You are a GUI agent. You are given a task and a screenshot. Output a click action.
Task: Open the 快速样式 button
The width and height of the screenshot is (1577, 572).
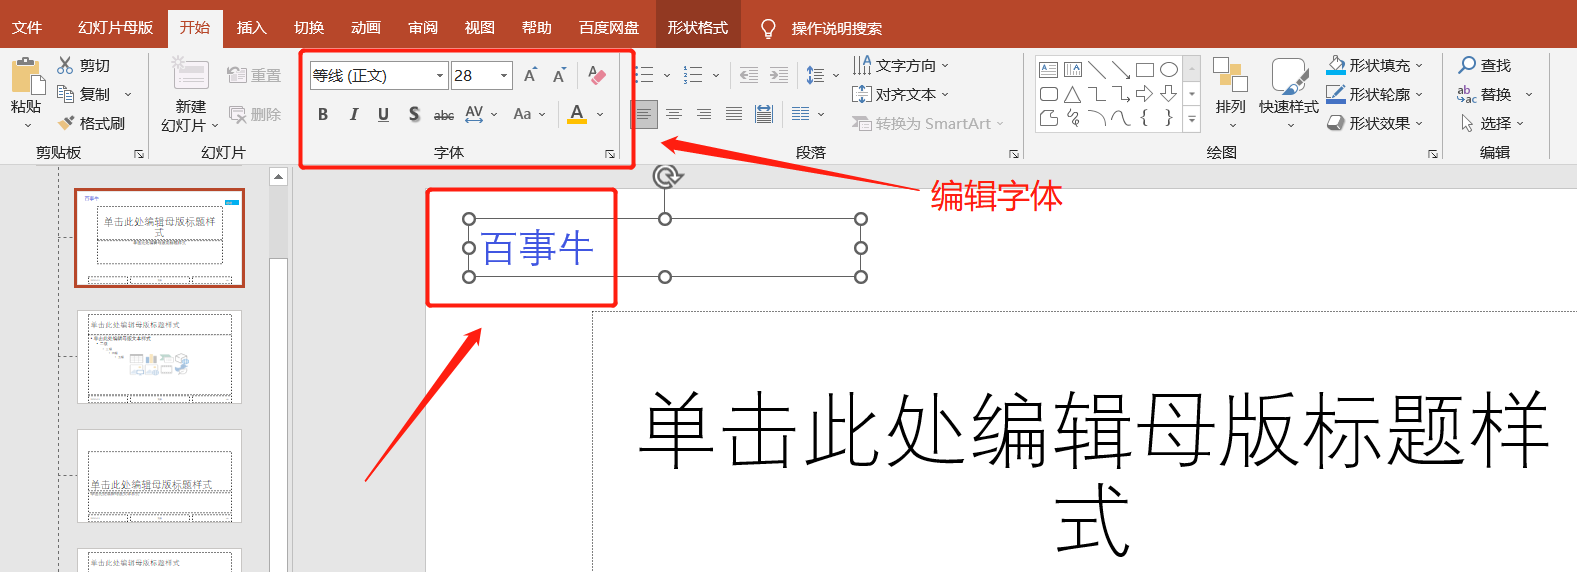click(1288, 92)
